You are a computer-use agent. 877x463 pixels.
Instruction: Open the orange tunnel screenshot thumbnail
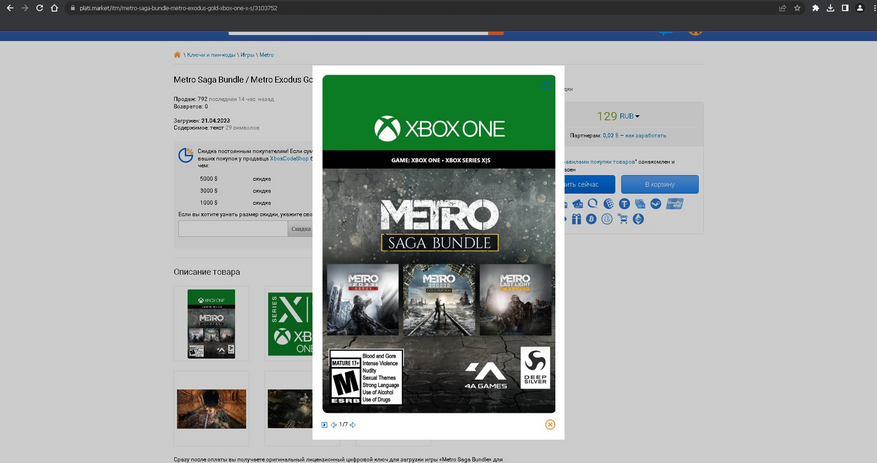[211, 409]
